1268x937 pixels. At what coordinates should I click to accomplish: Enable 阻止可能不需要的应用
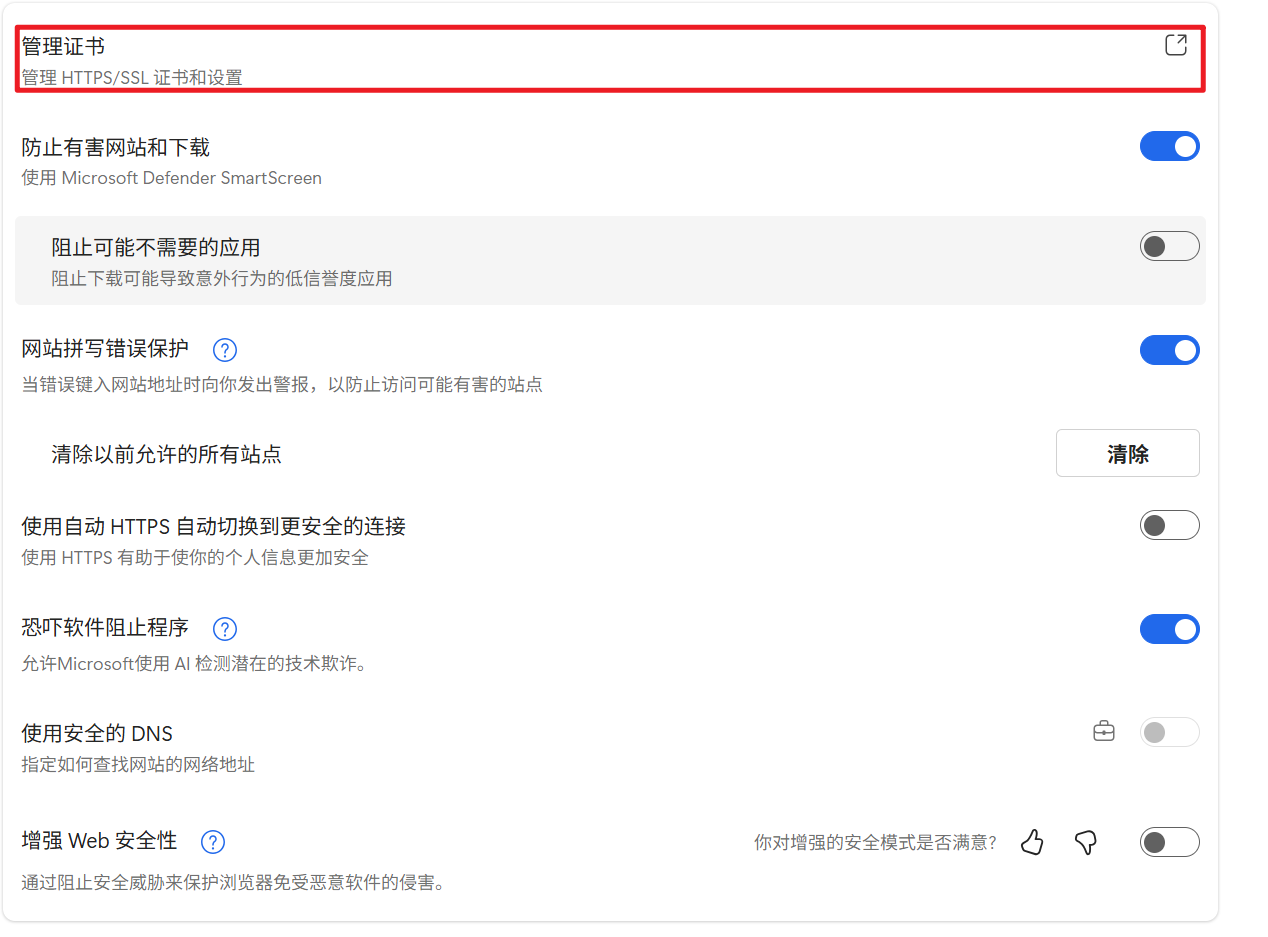[x=1169, y=245]
